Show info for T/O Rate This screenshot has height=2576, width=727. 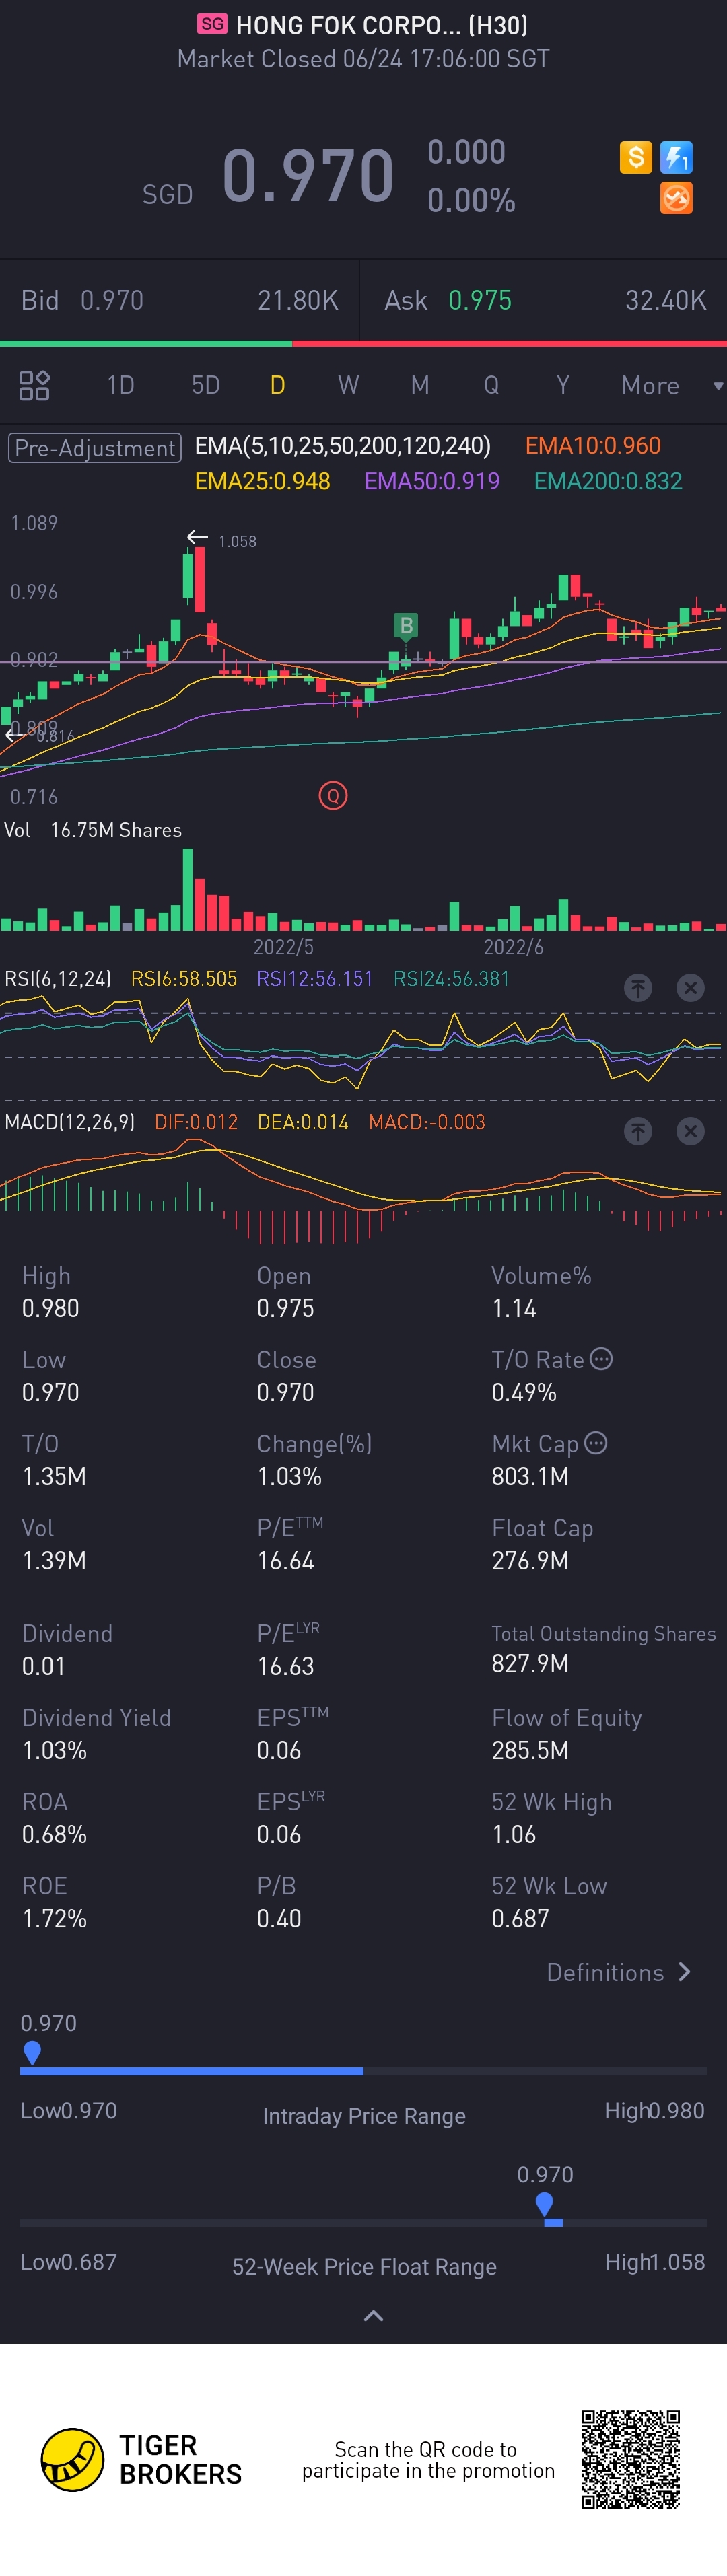coord(601,1359)
